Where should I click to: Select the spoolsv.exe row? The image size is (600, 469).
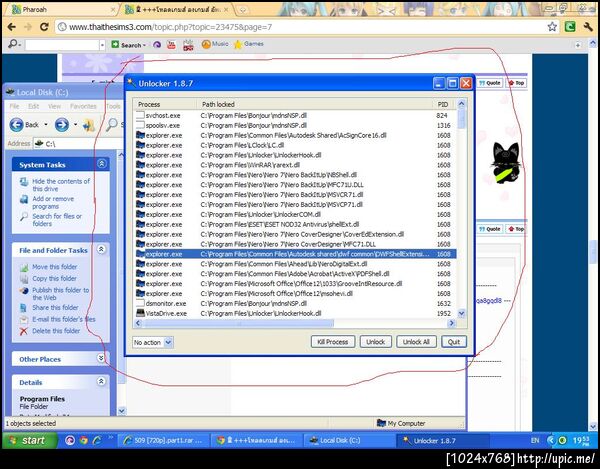[x=295, y=125]
